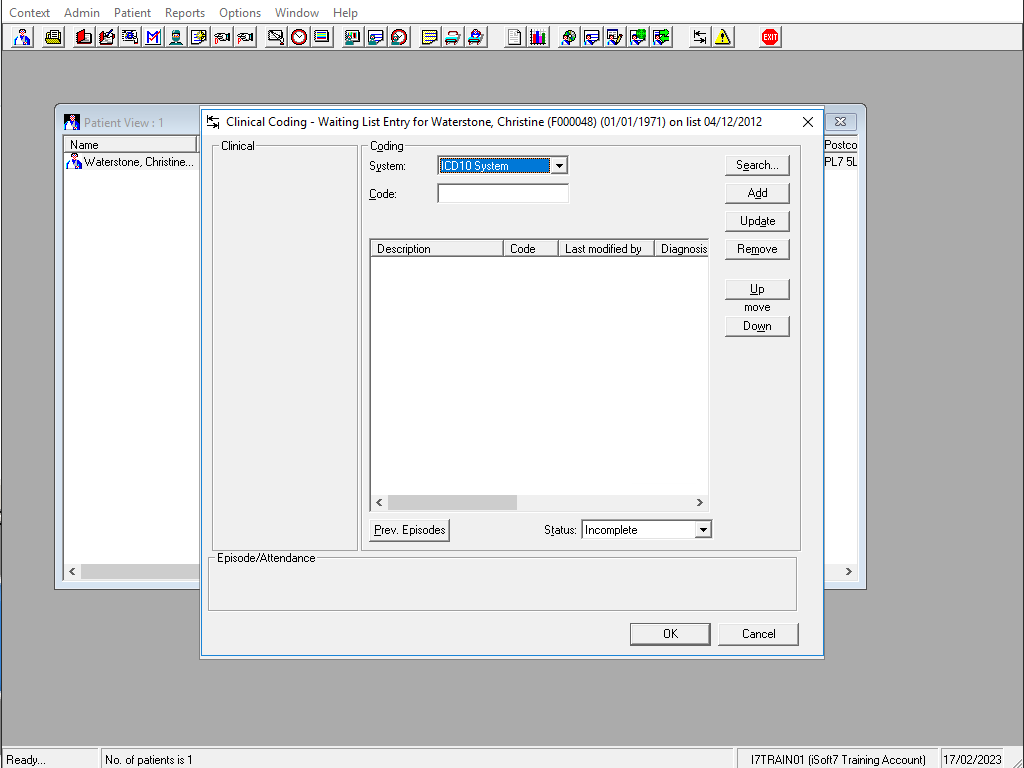
Task: Open the Reports menu
Action: pos(185,12)
